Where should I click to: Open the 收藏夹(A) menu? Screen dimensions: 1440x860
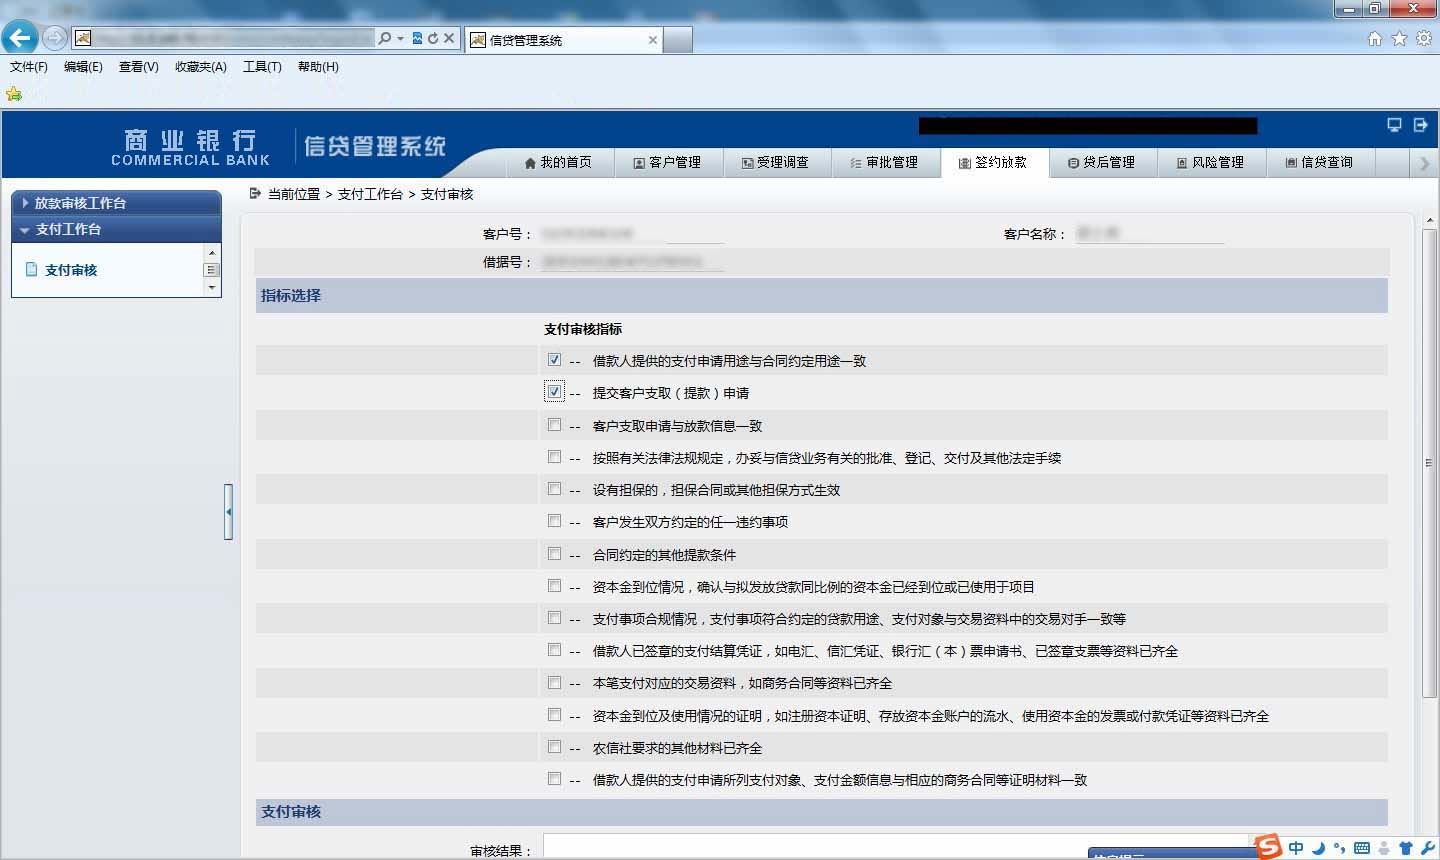click(201, 67)
